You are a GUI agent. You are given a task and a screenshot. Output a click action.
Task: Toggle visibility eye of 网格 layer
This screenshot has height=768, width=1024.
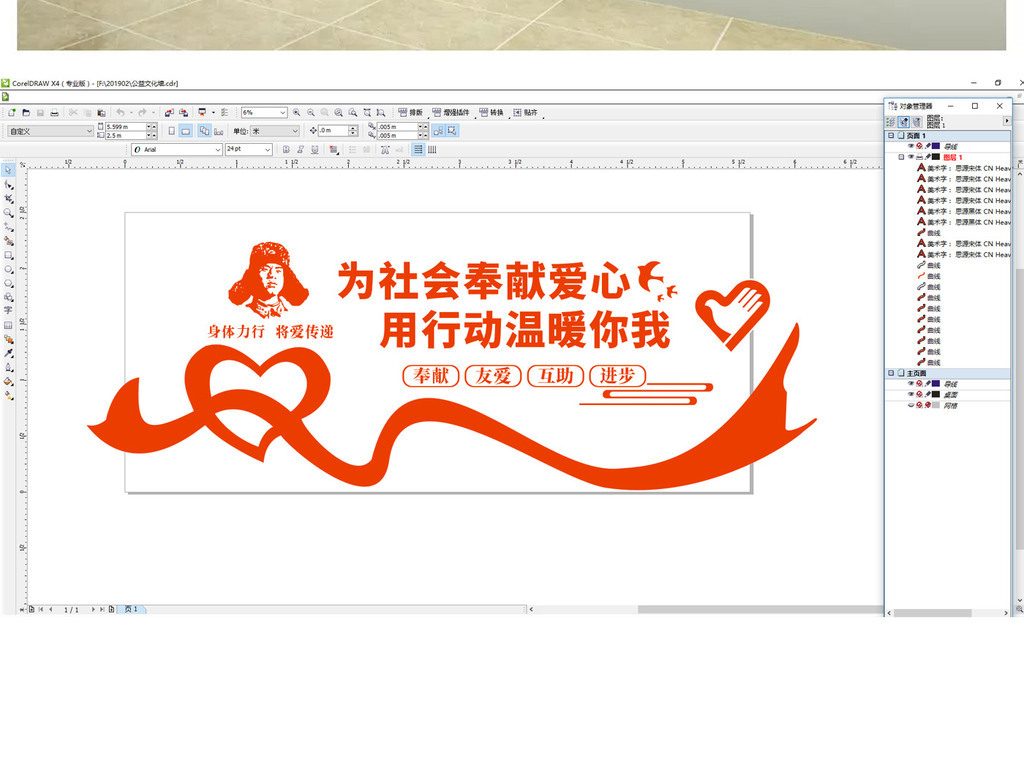click(910, 406)
